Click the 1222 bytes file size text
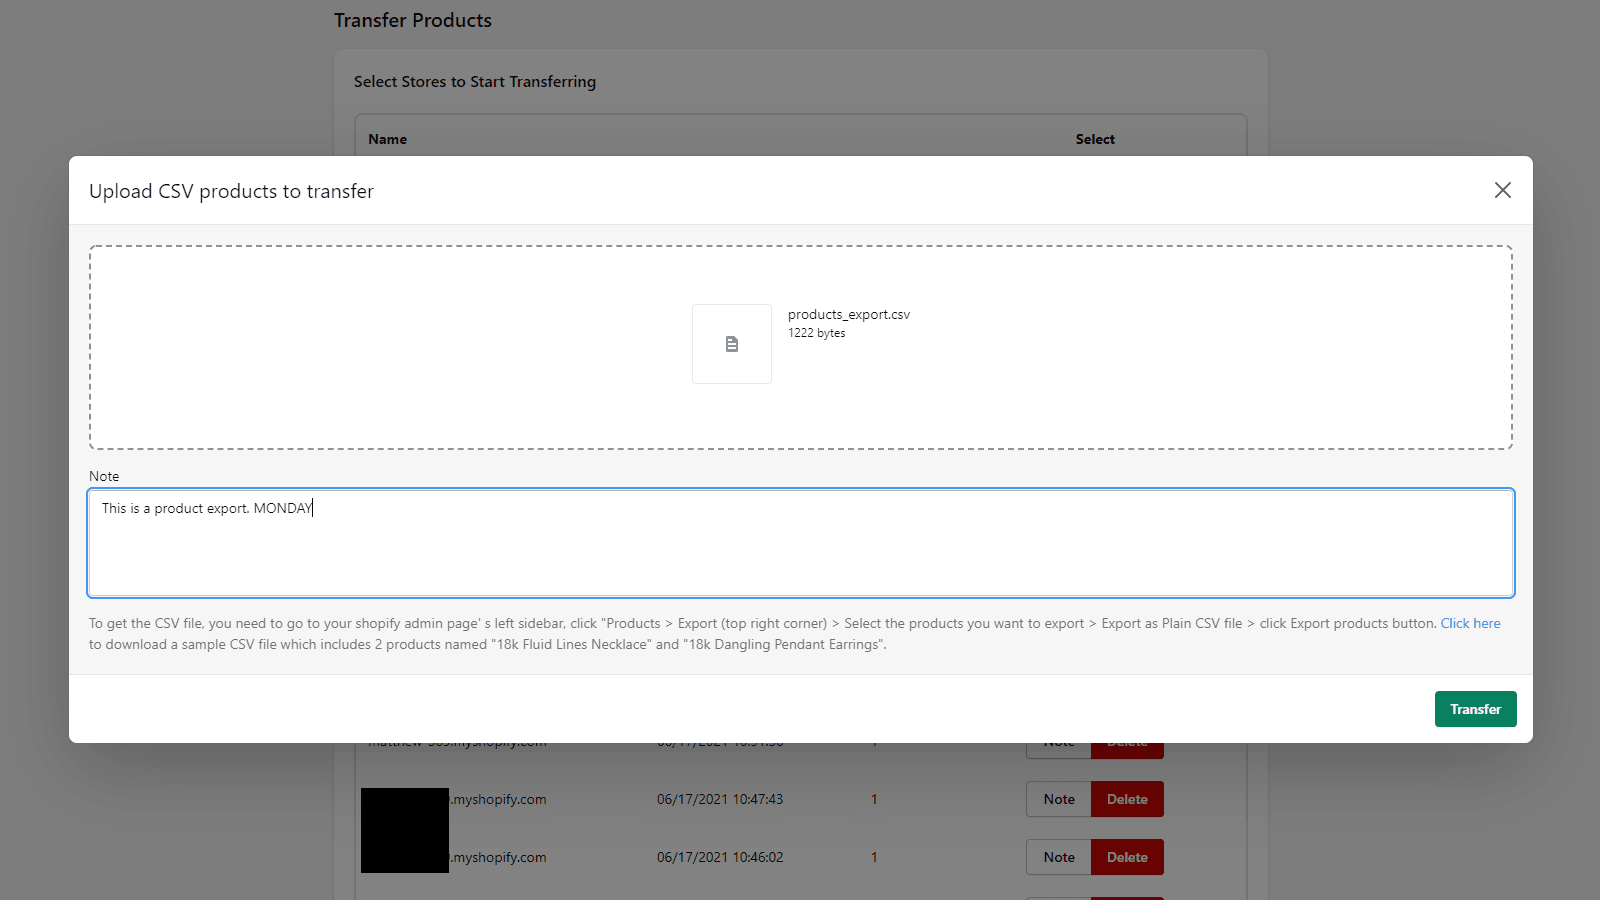 816,333
